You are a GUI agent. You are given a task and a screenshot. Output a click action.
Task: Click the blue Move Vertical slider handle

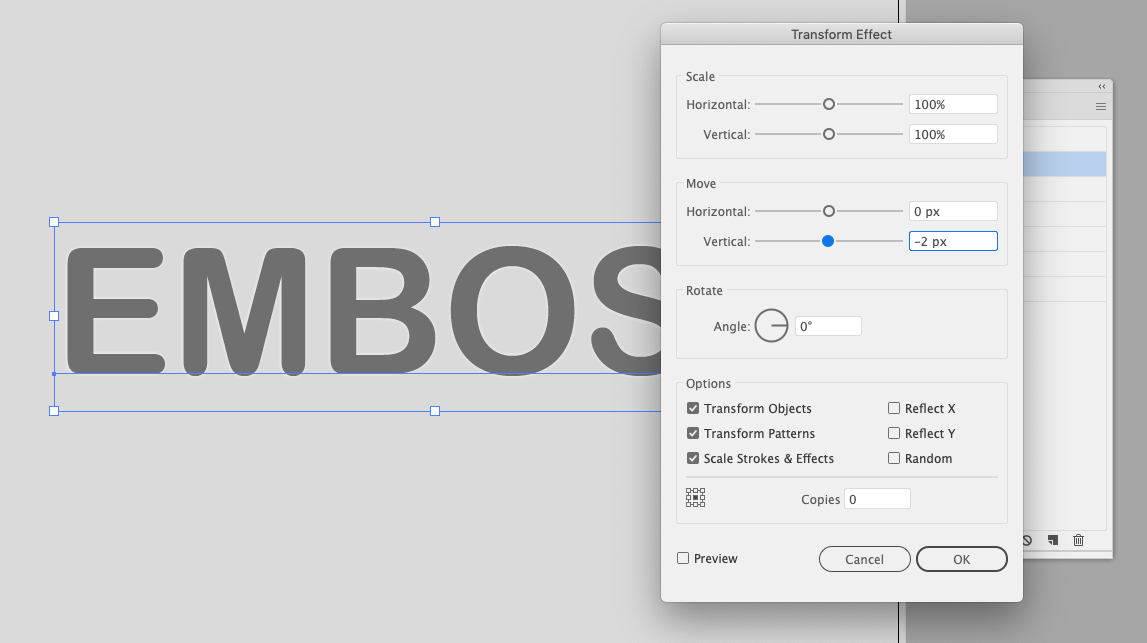coord(828,240)
